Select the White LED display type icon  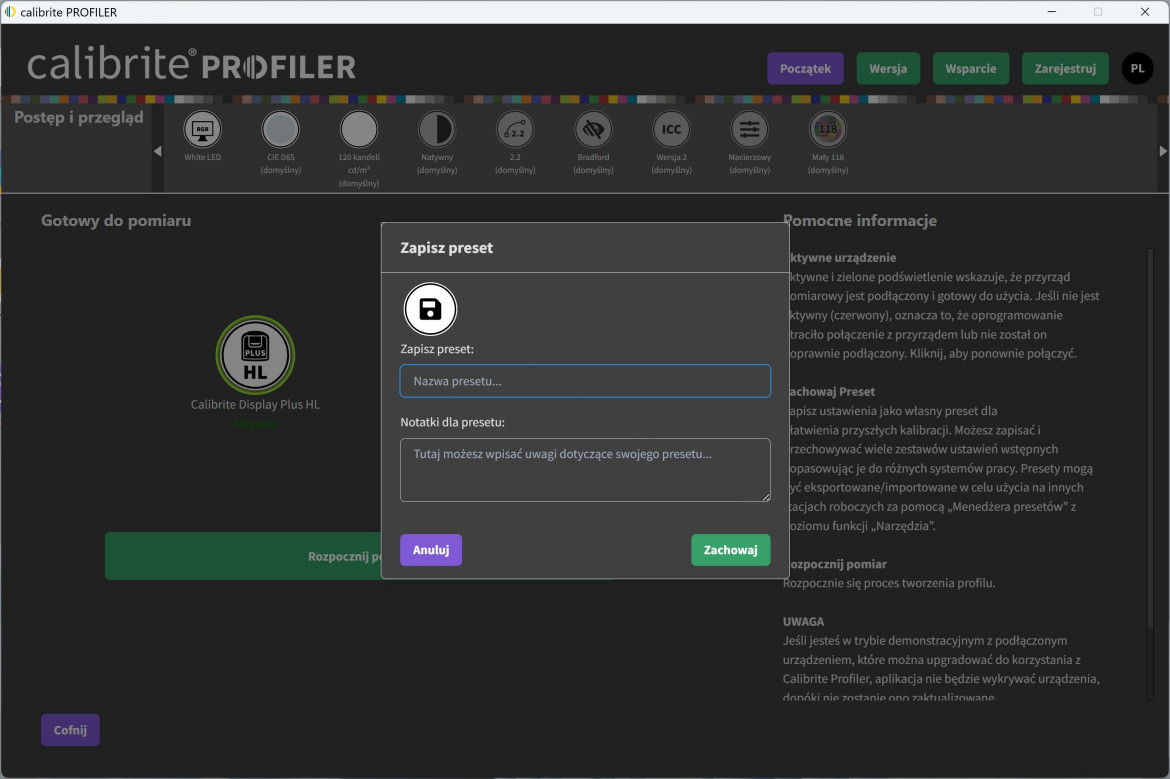(202, 130)
